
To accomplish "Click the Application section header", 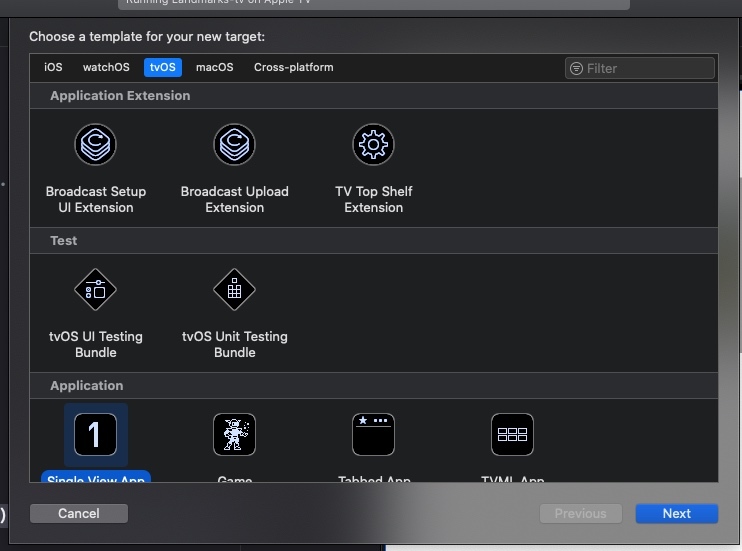I will (x=374, y=385).
